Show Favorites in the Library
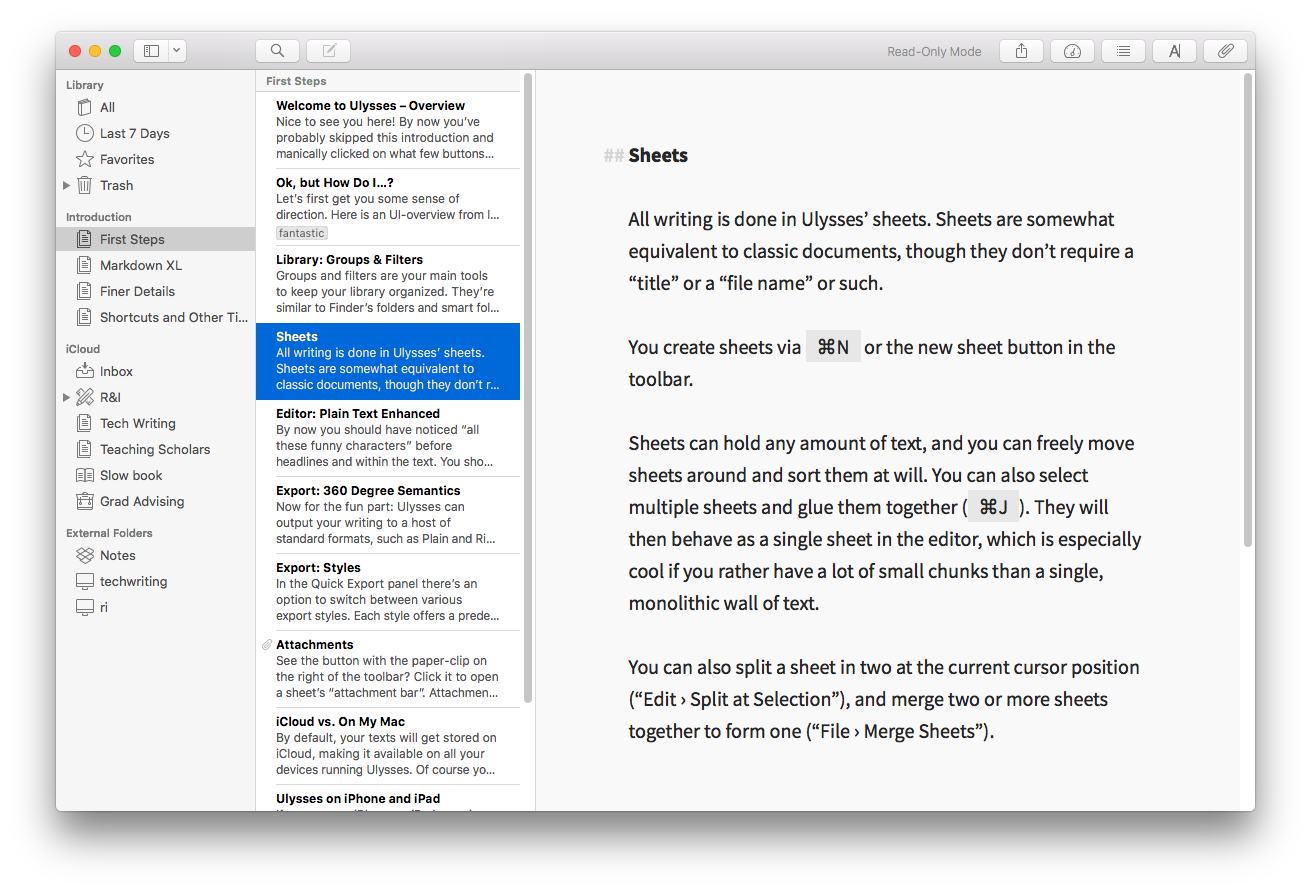 click(125, 159)
